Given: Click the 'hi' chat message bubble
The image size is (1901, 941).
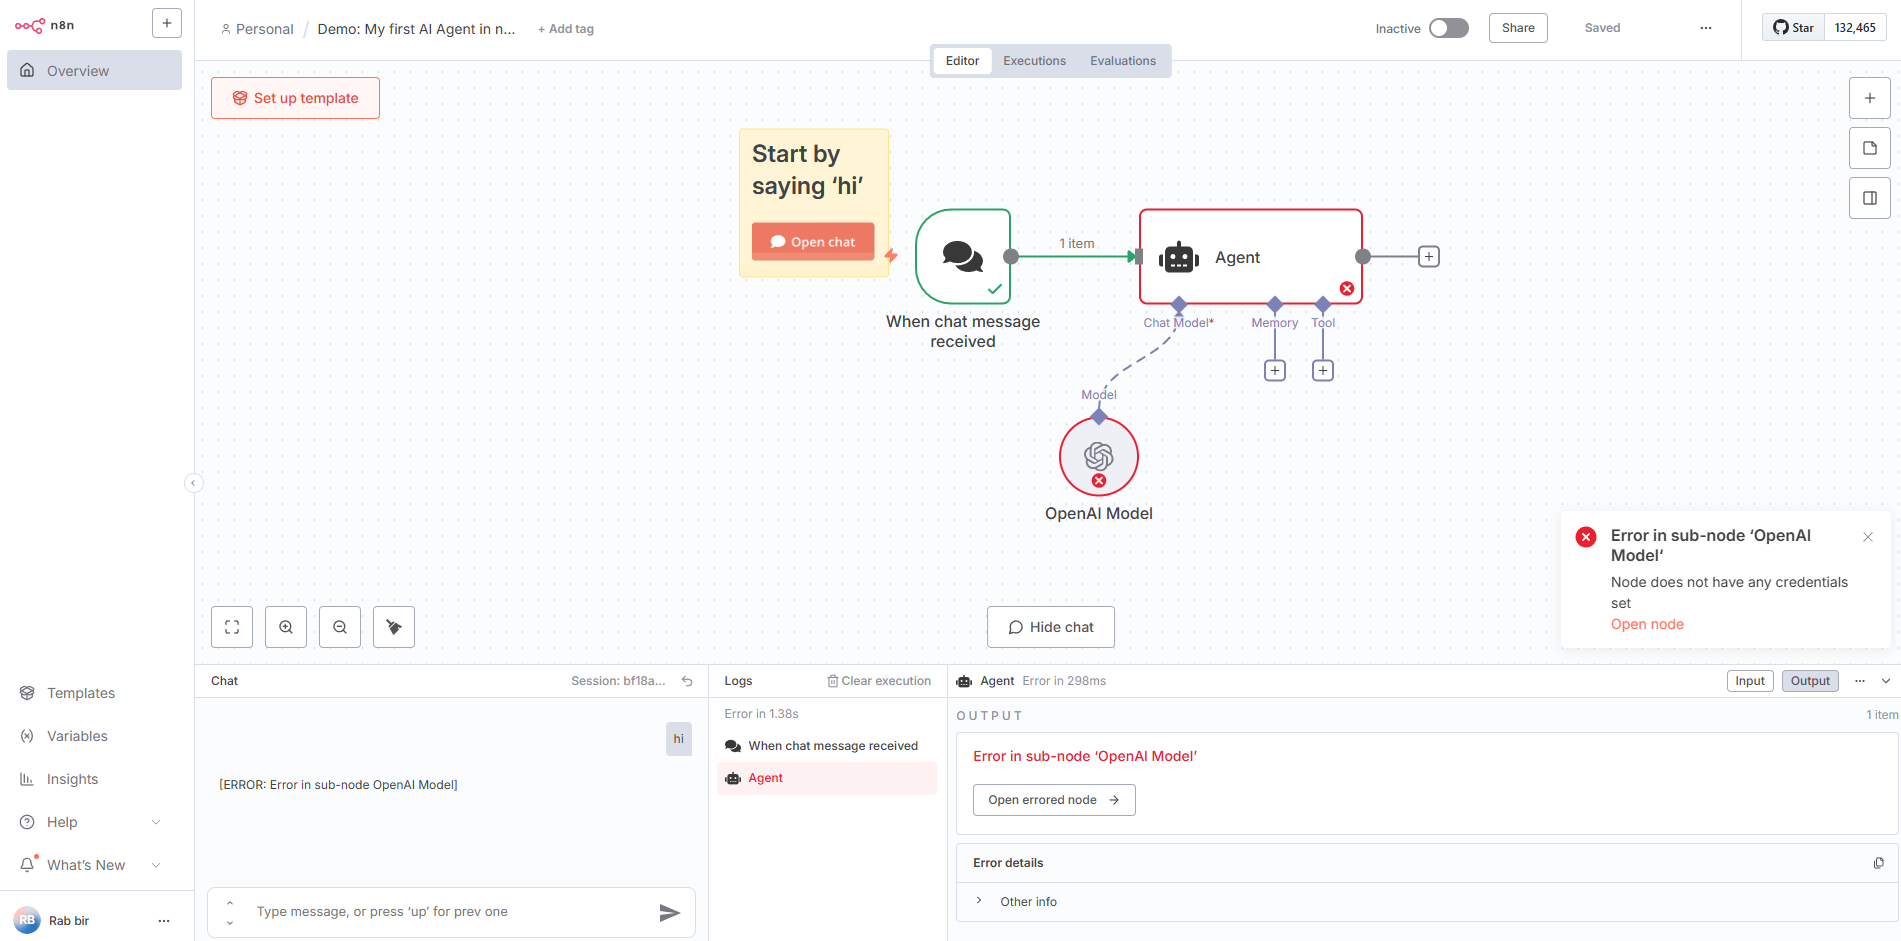Looking at the screenshot, I should click(x=679, y=739).
